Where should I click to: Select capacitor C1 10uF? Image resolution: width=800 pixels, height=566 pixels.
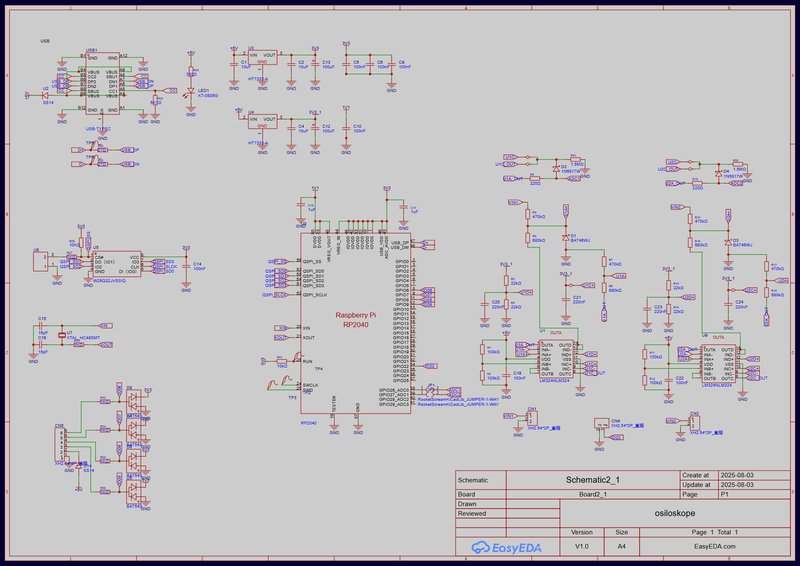point(234,64)
